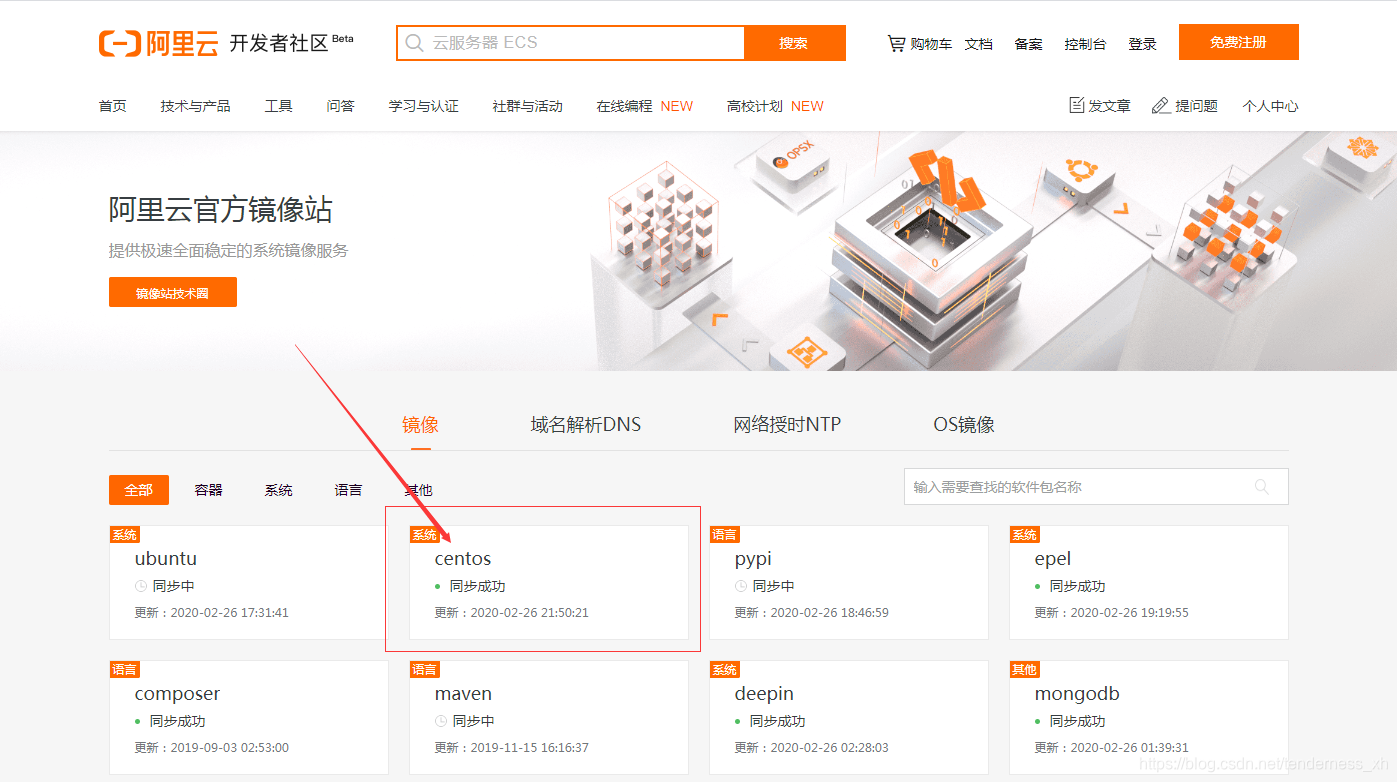Click 更新：2020-02-26 17:31:41 text

coord(211,613)
